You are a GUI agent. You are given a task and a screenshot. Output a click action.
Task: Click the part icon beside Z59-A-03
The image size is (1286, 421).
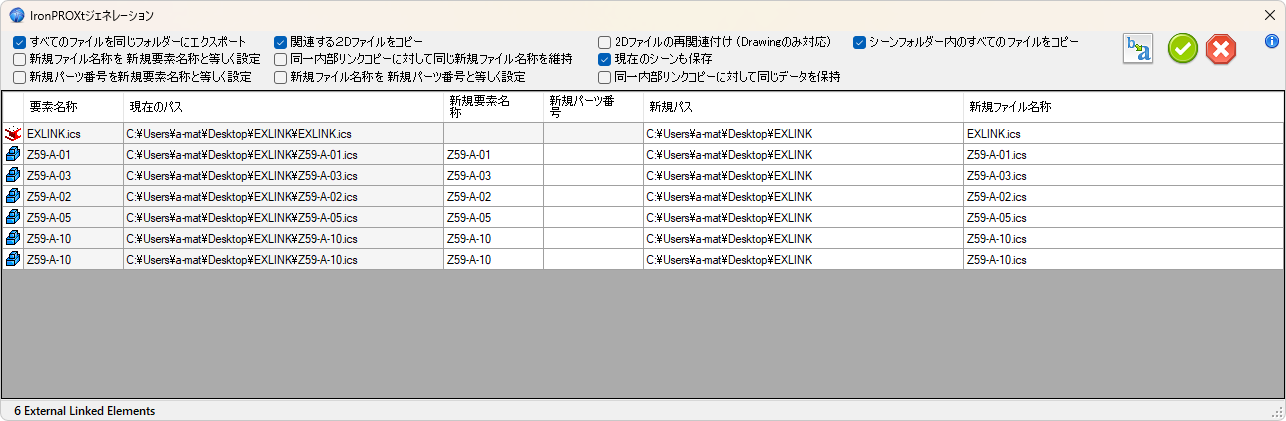[x=13, y=175]
